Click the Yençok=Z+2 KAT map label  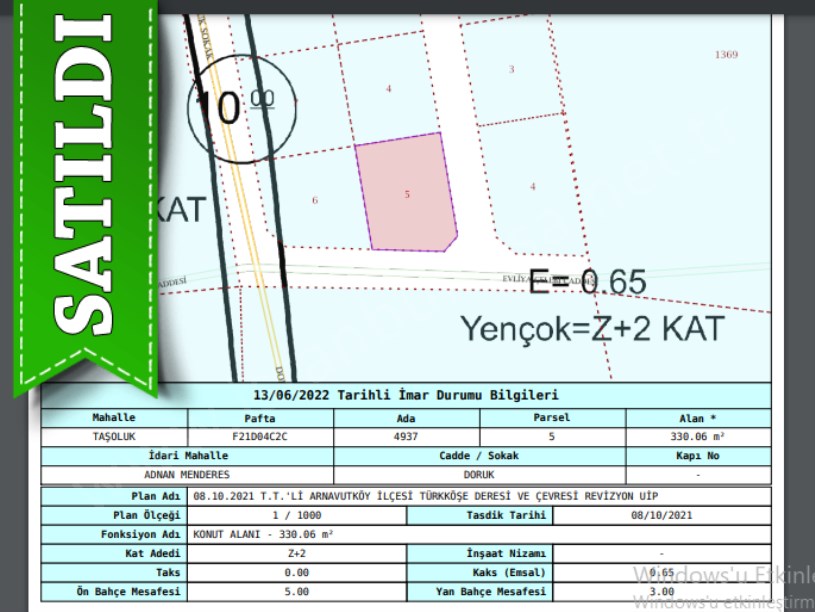coord(590,328)
